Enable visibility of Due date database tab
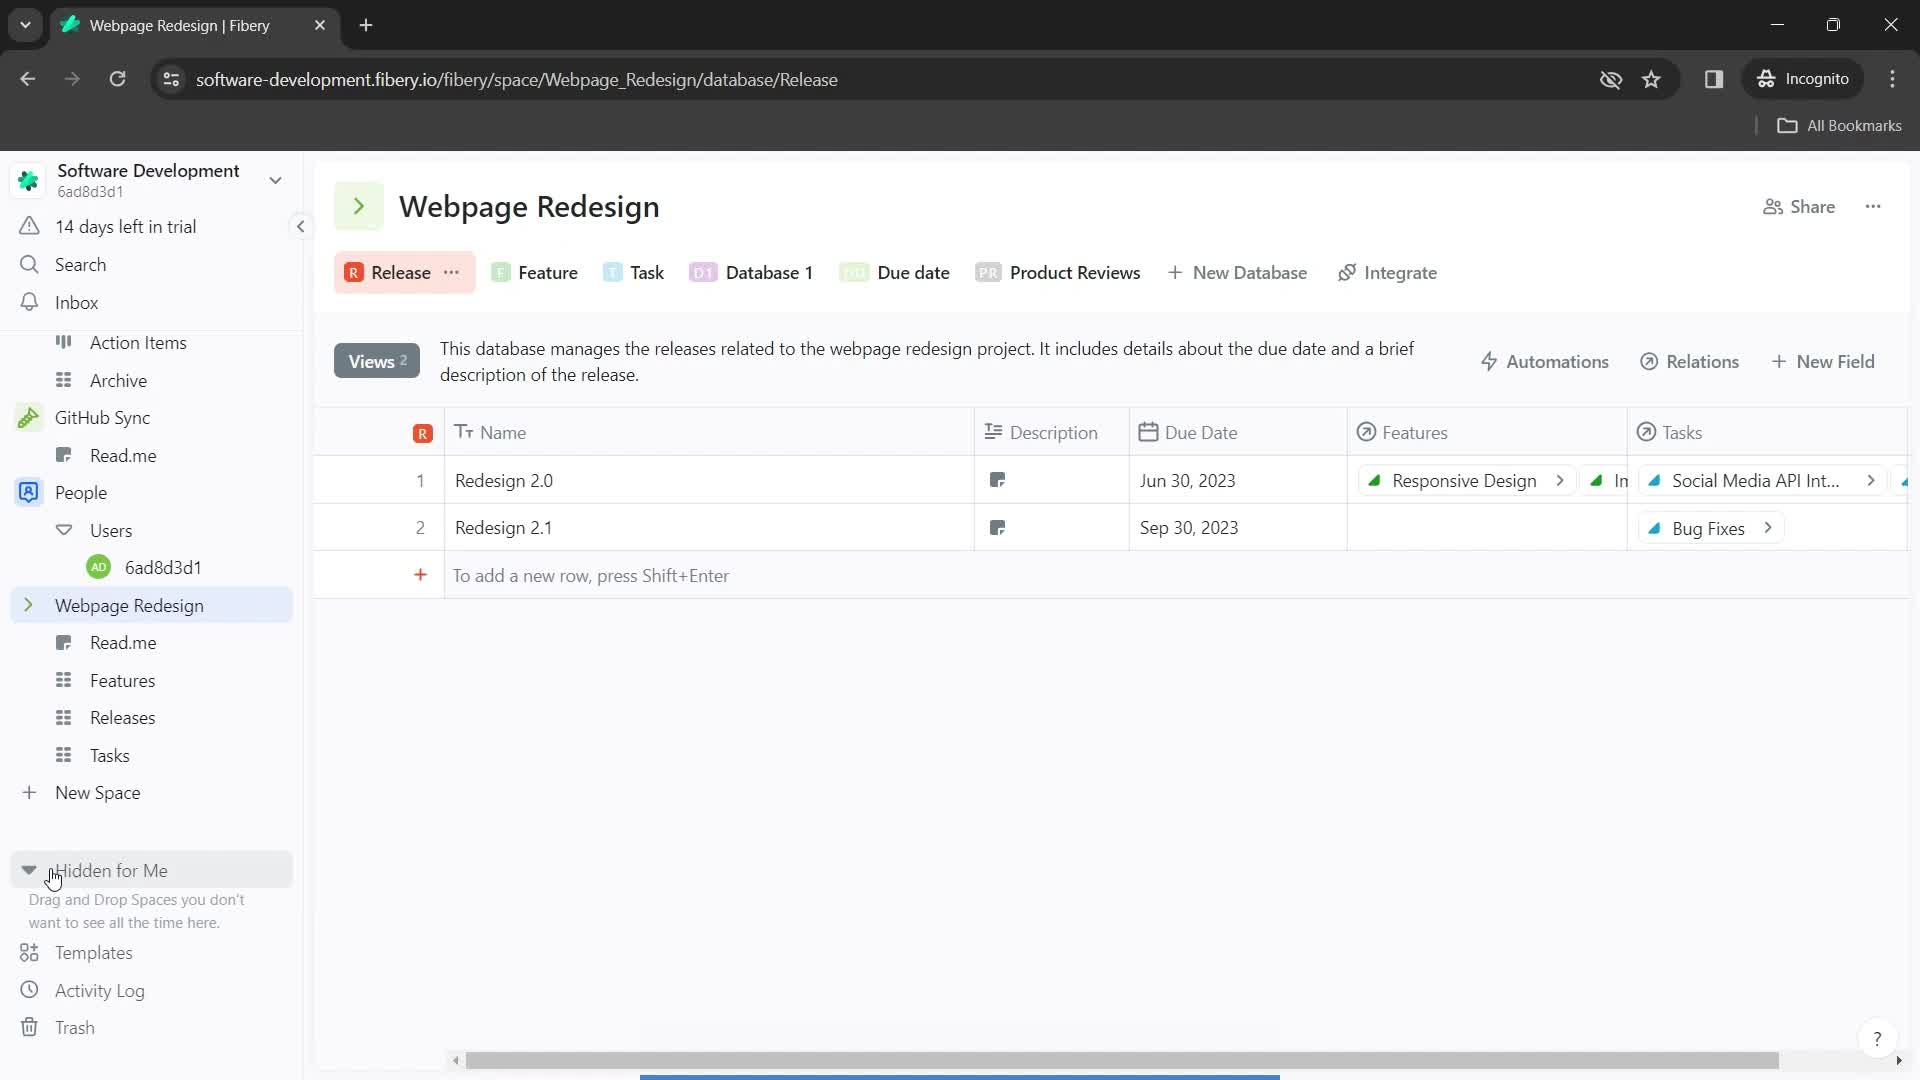This screenshot has height=1080, width=1920. 902,272
